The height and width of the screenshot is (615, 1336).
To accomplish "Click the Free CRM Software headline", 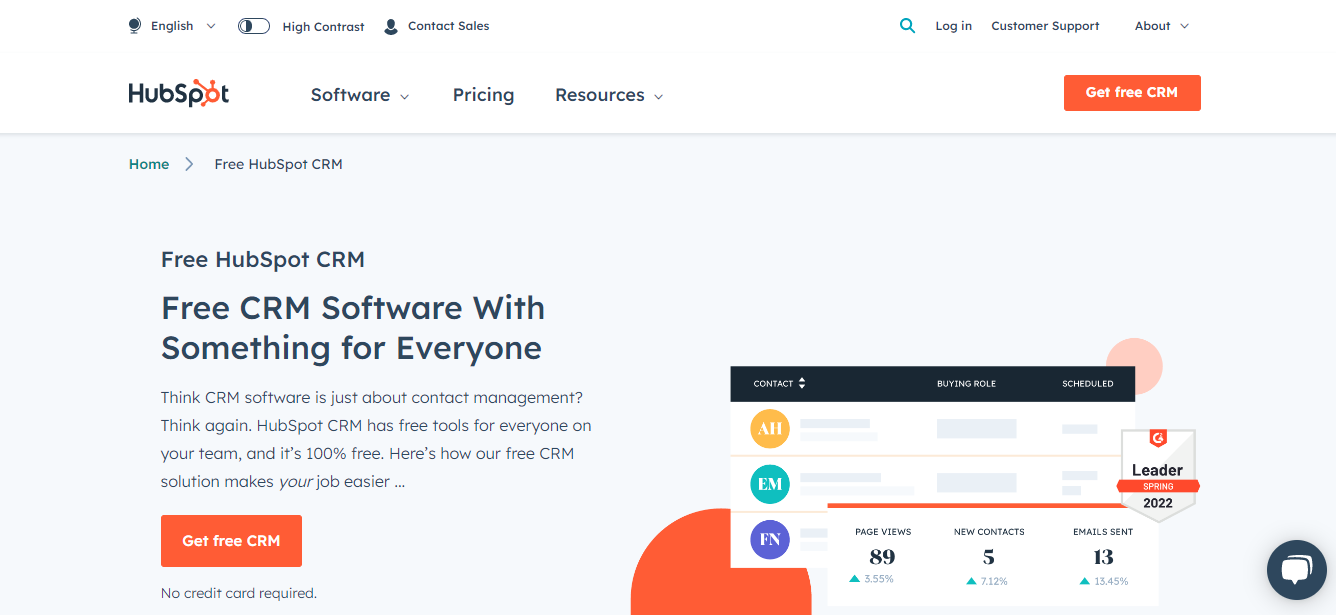I will point(353,327).
